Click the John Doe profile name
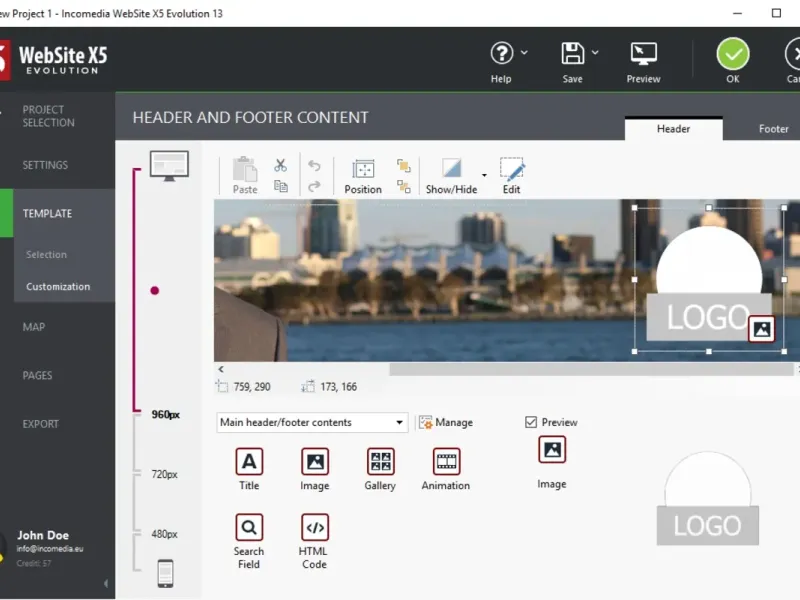Screen dimensions: 800x600 click(x=43, y=535)
